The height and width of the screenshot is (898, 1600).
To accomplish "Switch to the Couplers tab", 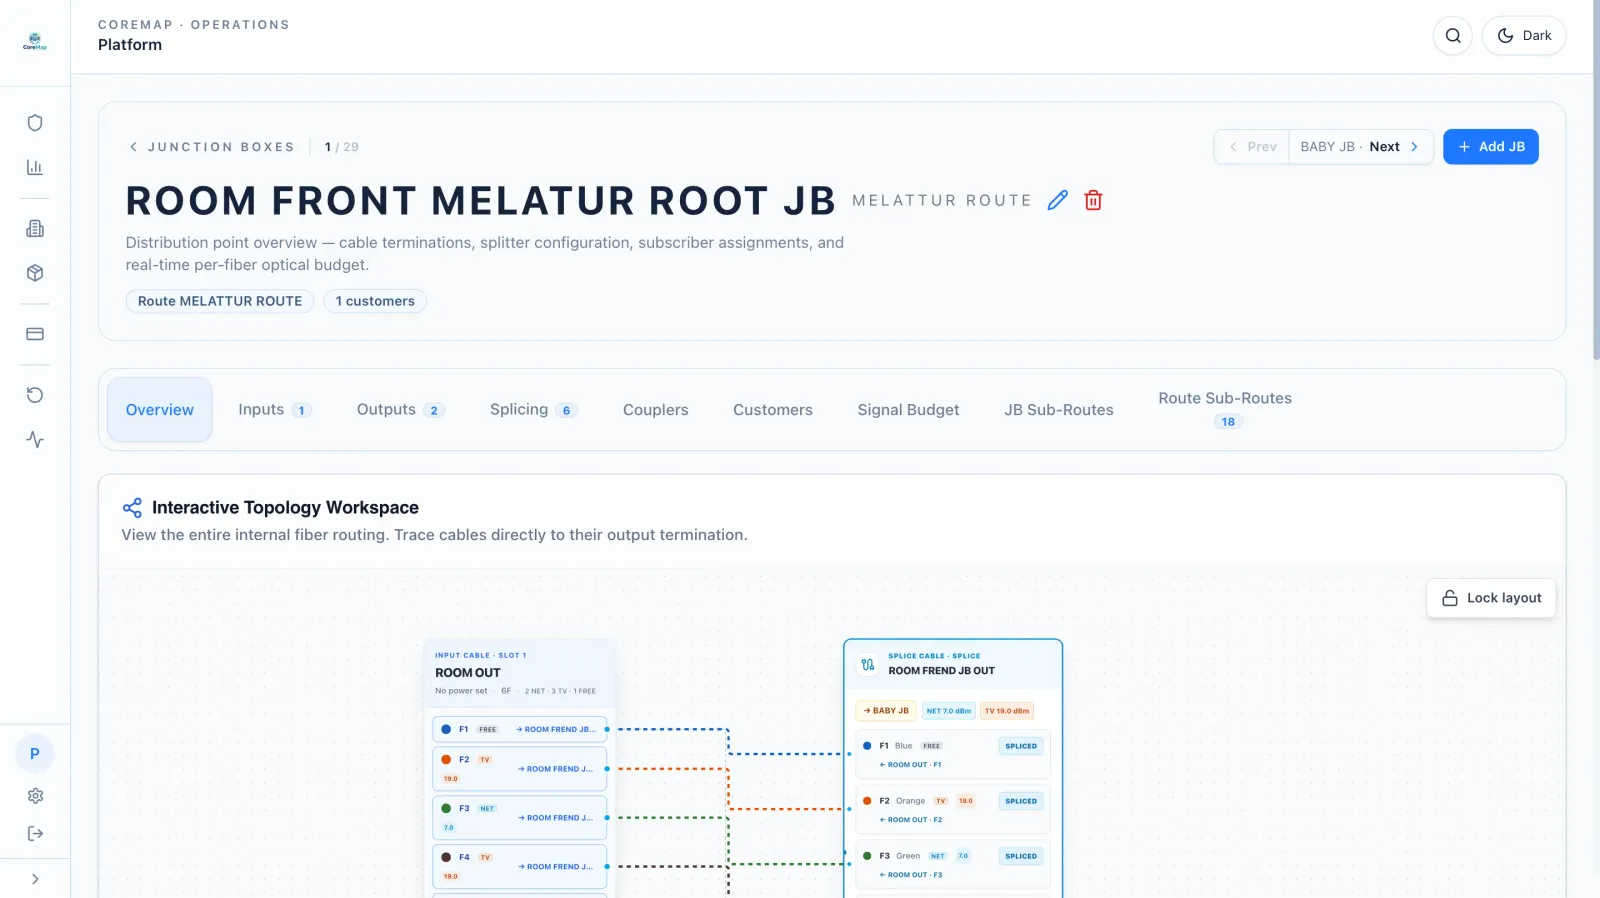I will 656,410.
